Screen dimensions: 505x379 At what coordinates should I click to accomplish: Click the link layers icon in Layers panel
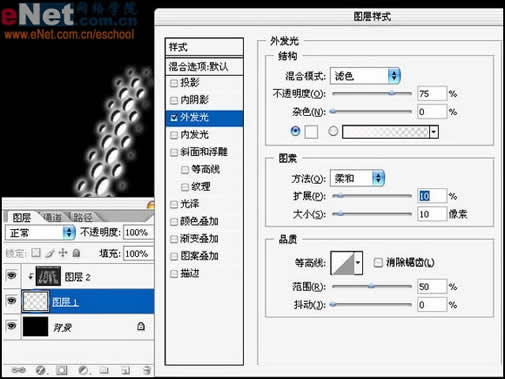coord(18,370)
